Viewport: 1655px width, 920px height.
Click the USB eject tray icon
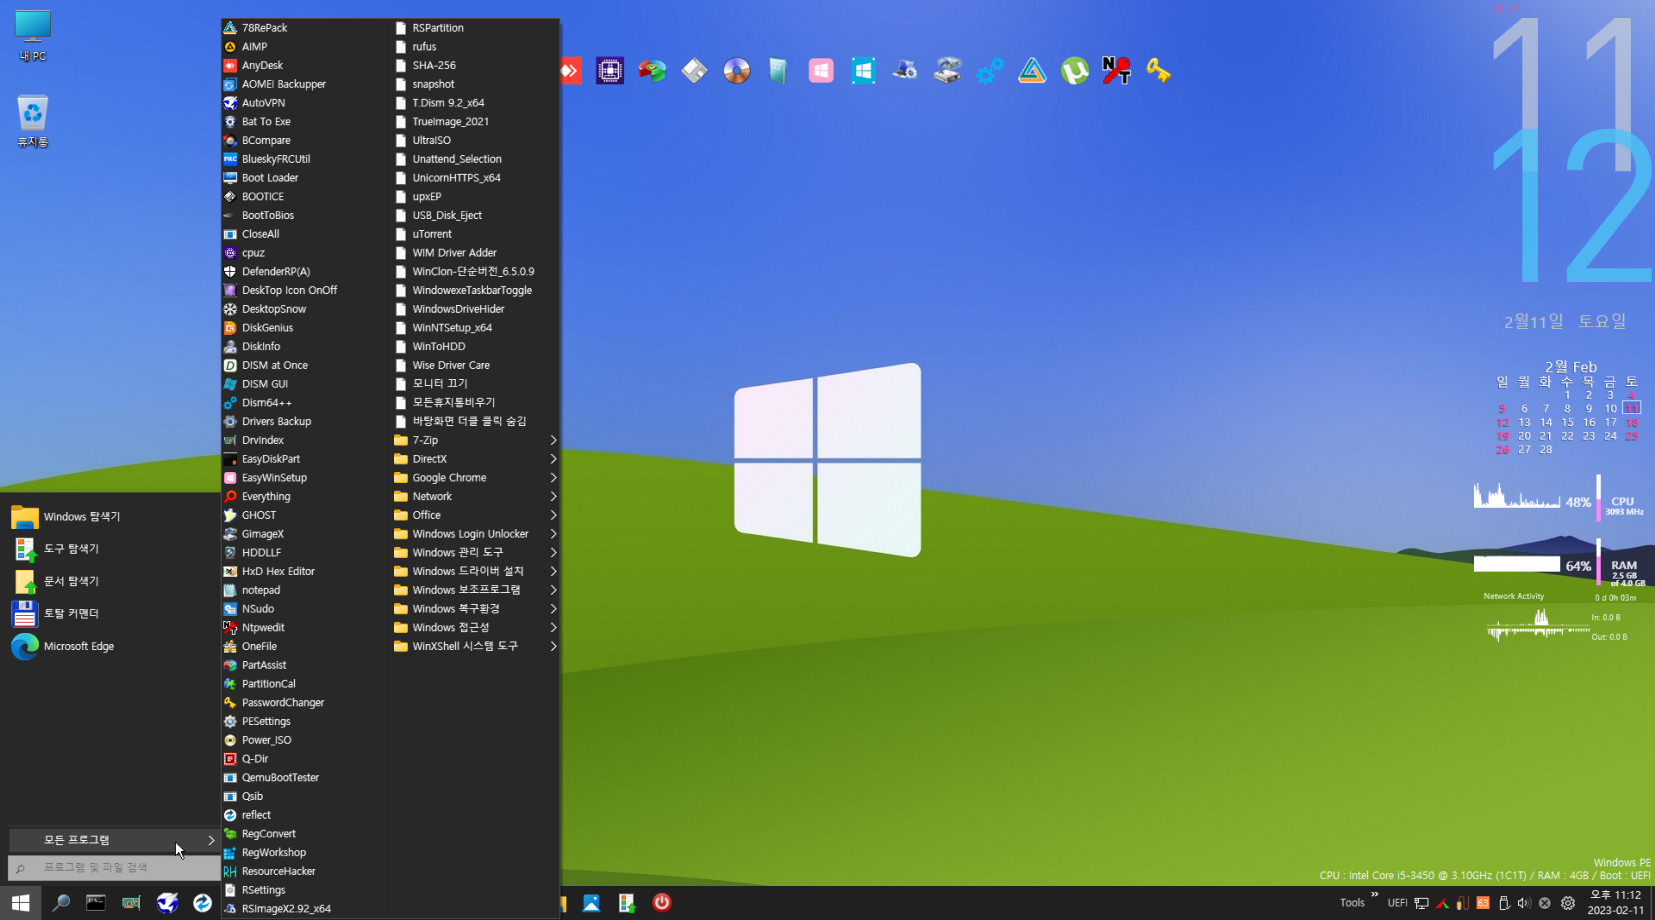(1503, 903)
